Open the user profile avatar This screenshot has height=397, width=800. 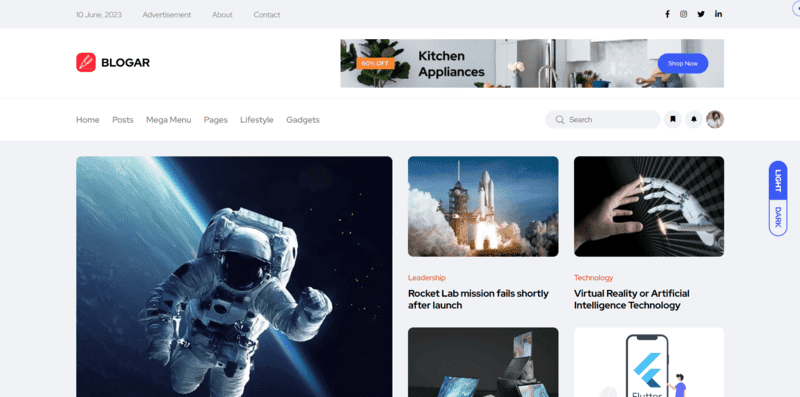[715, 119]
